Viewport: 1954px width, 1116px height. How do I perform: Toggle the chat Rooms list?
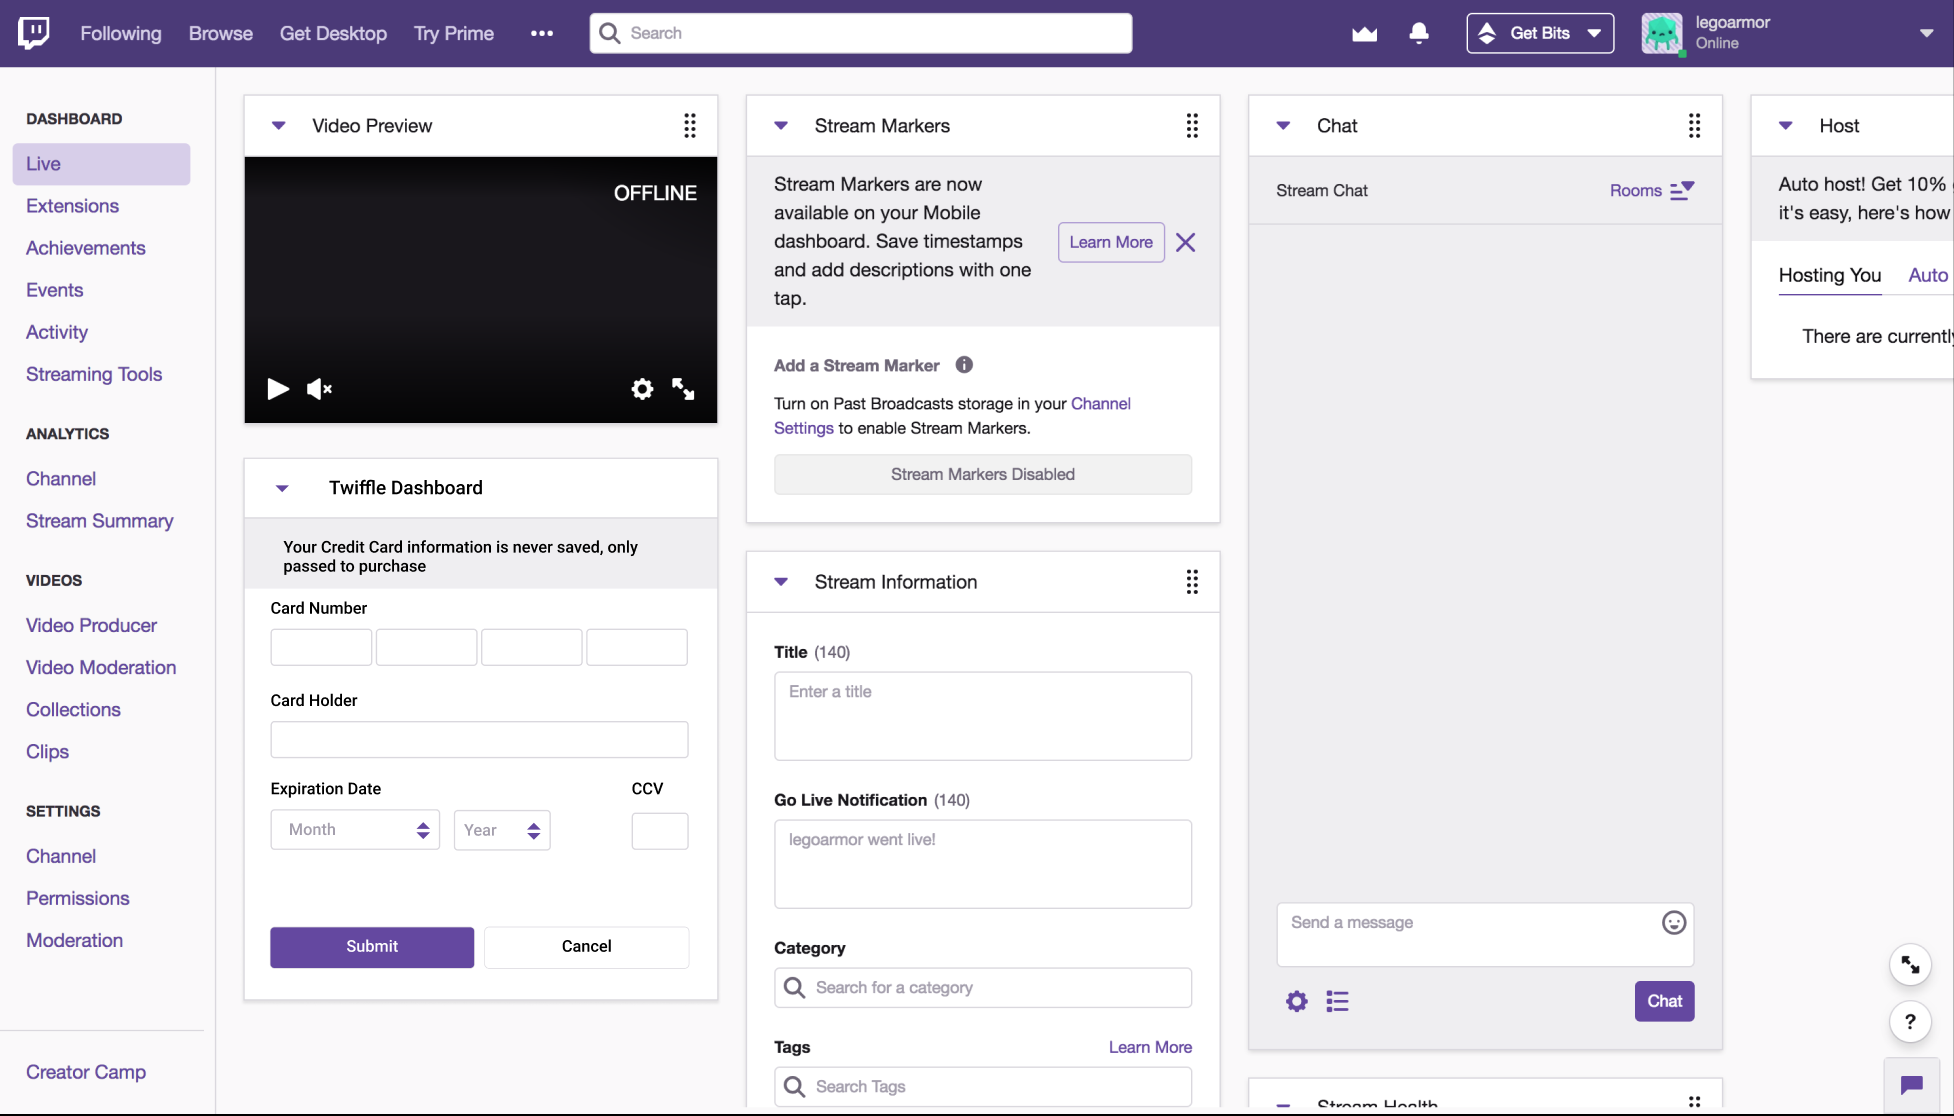click(1651, 190)
